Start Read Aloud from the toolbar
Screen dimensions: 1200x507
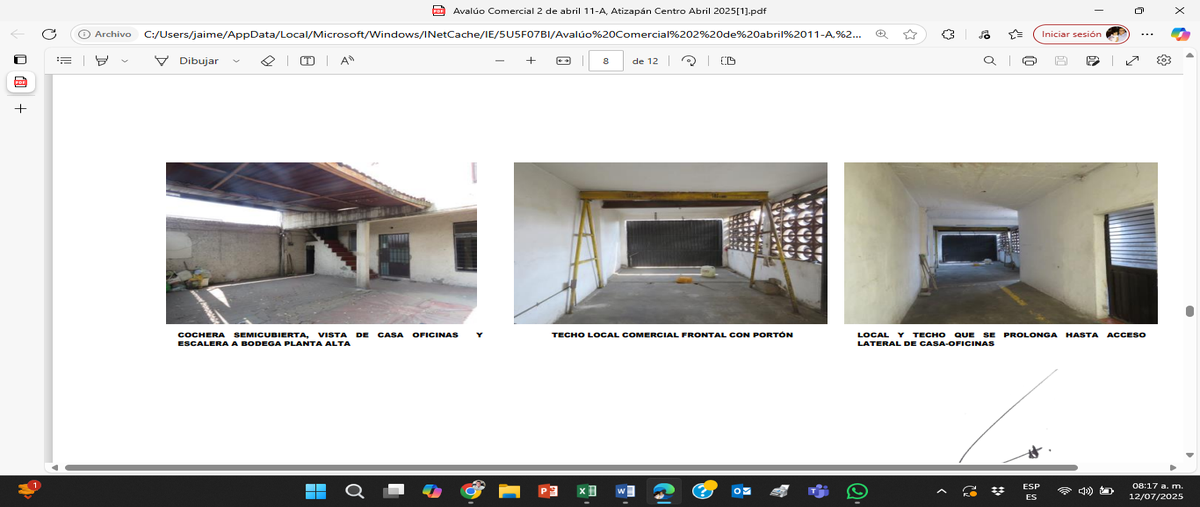click(347, 60)
